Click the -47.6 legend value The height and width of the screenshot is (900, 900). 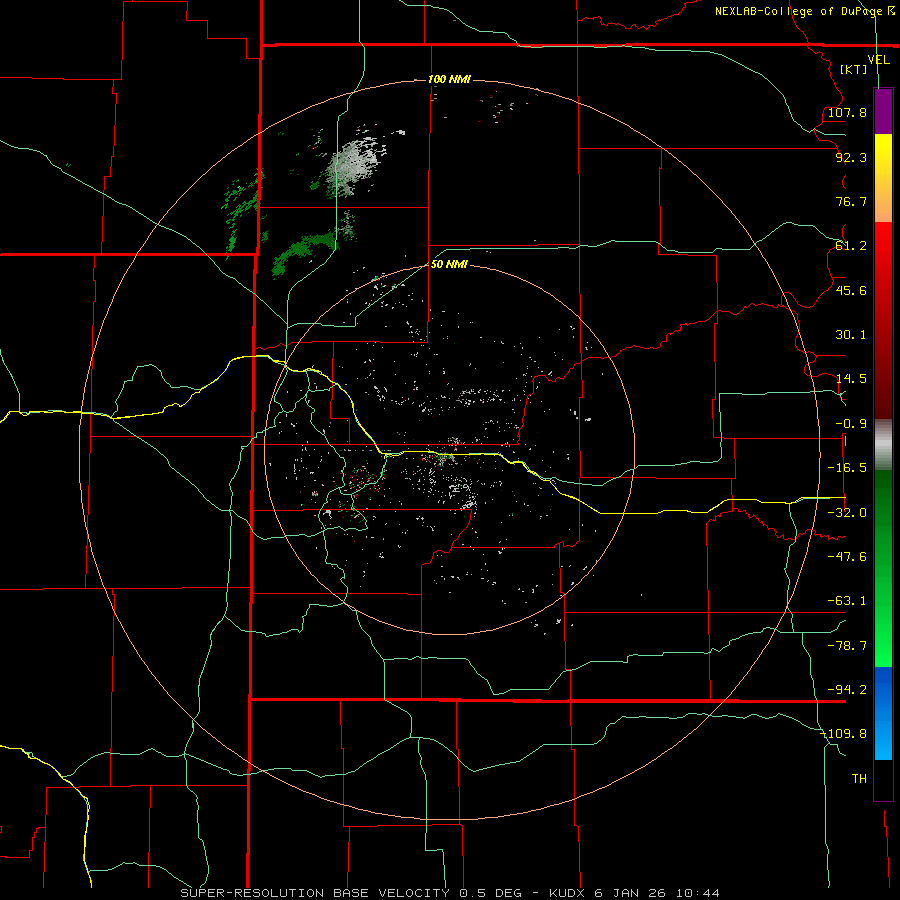pyautogui.click(x=847, y=557)
